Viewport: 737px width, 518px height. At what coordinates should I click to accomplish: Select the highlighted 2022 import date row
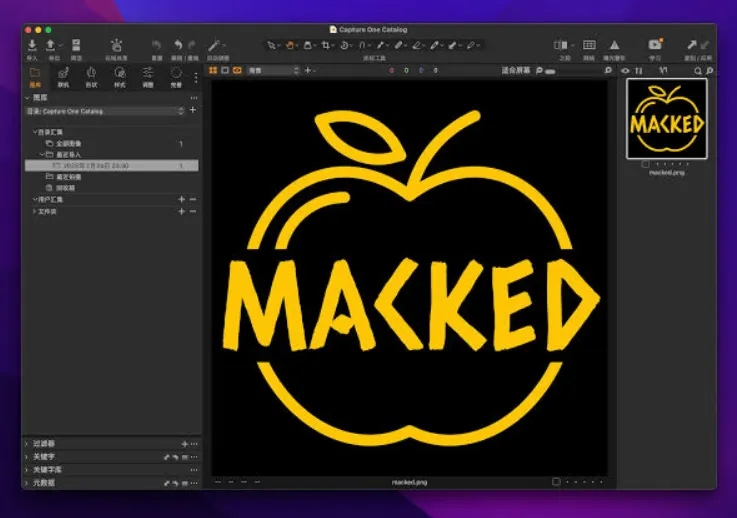point(112,165)
